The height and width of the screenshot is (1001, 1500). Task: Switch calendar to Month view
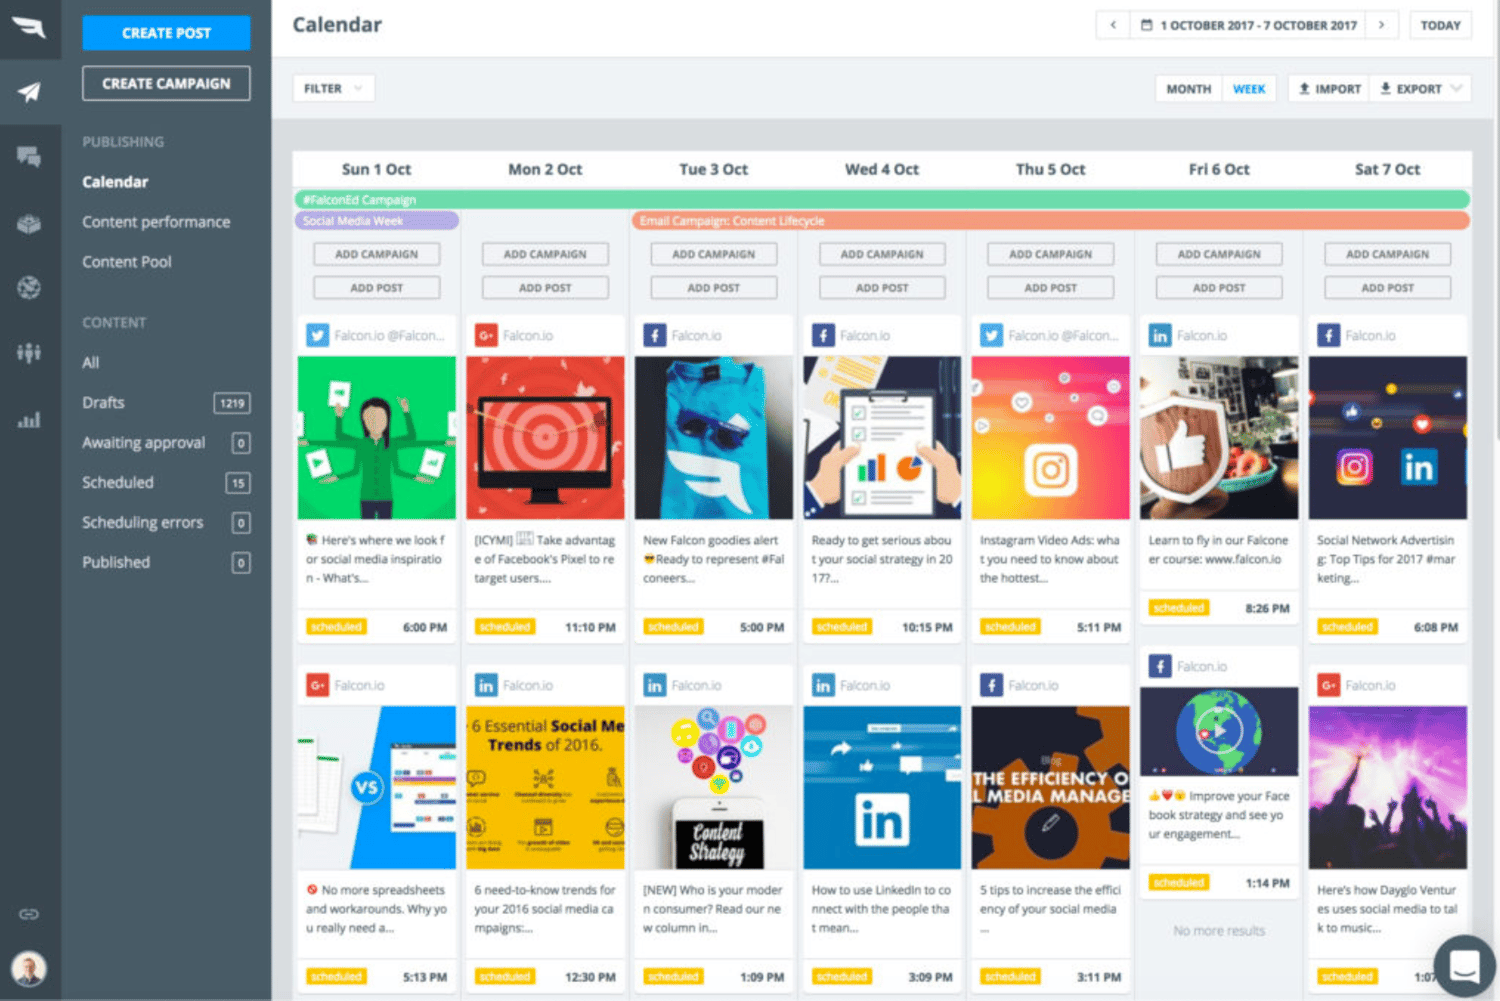point(1188,89)
